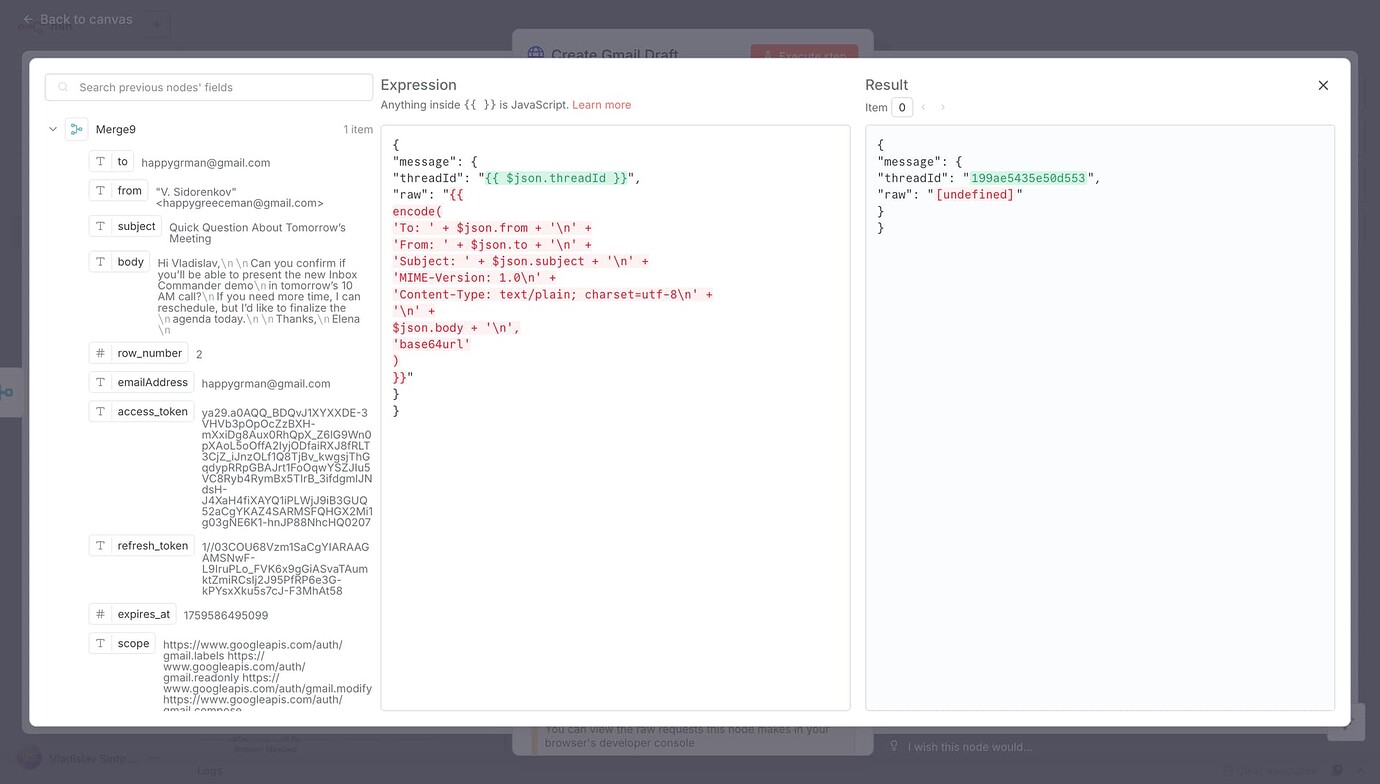Open the Learn more link about expressions
The width and height of the screenshot is (1380, 784).
tap(604, 104)
